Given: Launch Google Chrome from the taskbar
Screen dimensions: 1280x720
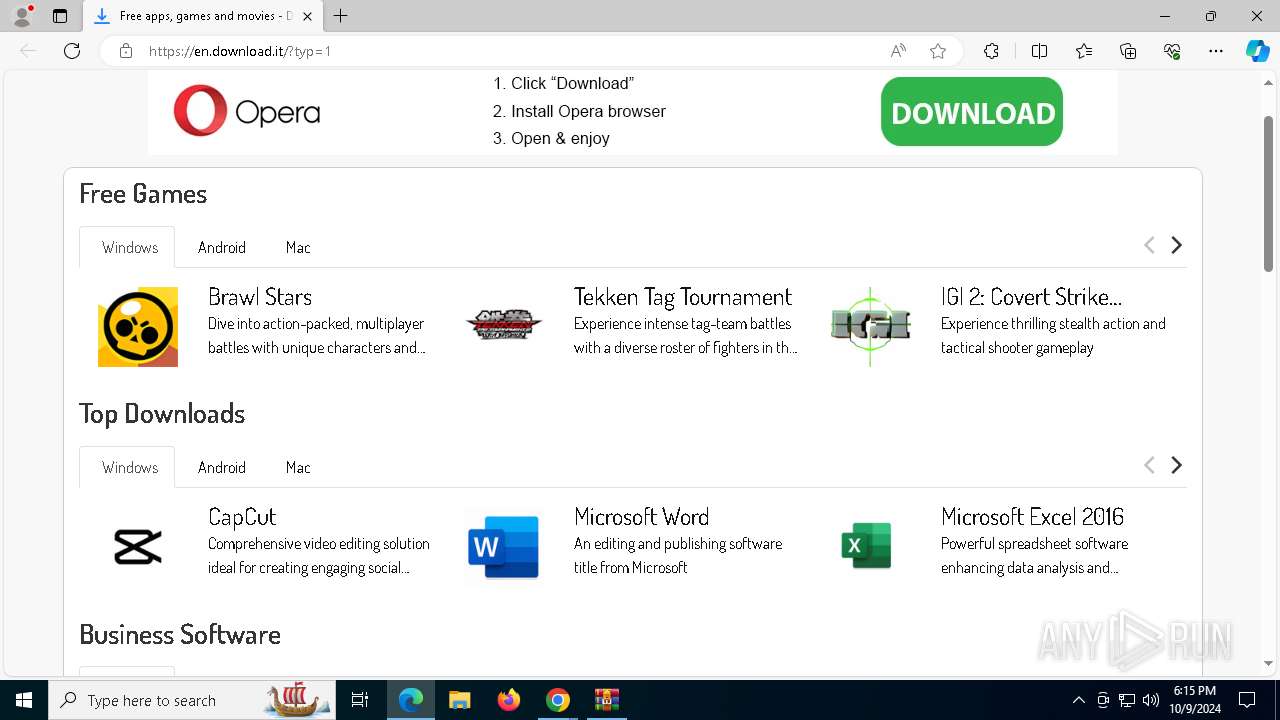Looking at the screenshot, I should (x=558, y=700).
